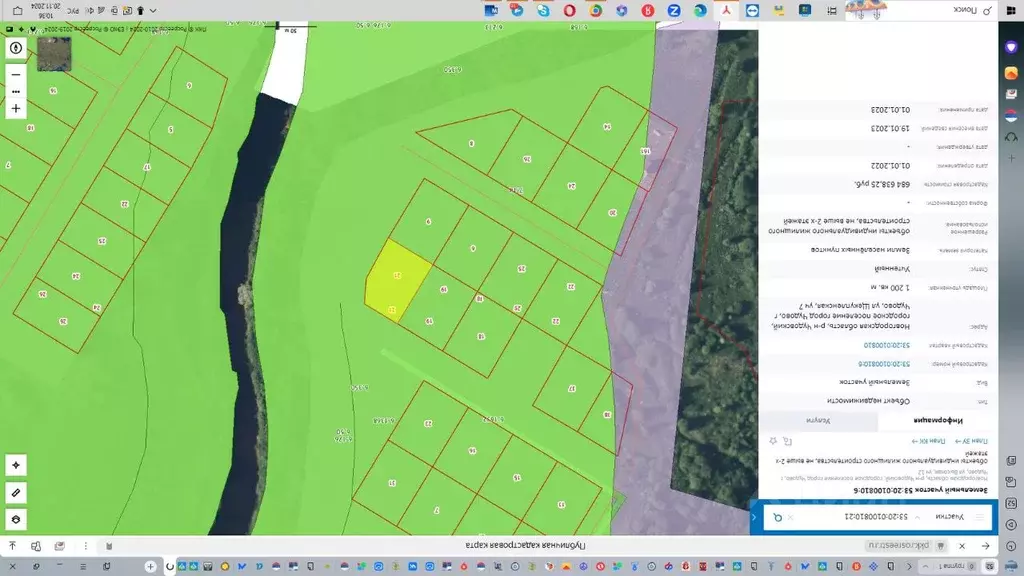Viewport: 1024px width, 576px height.
Task: Select the area value 1 200 кв. м
Action: point(890,287)
